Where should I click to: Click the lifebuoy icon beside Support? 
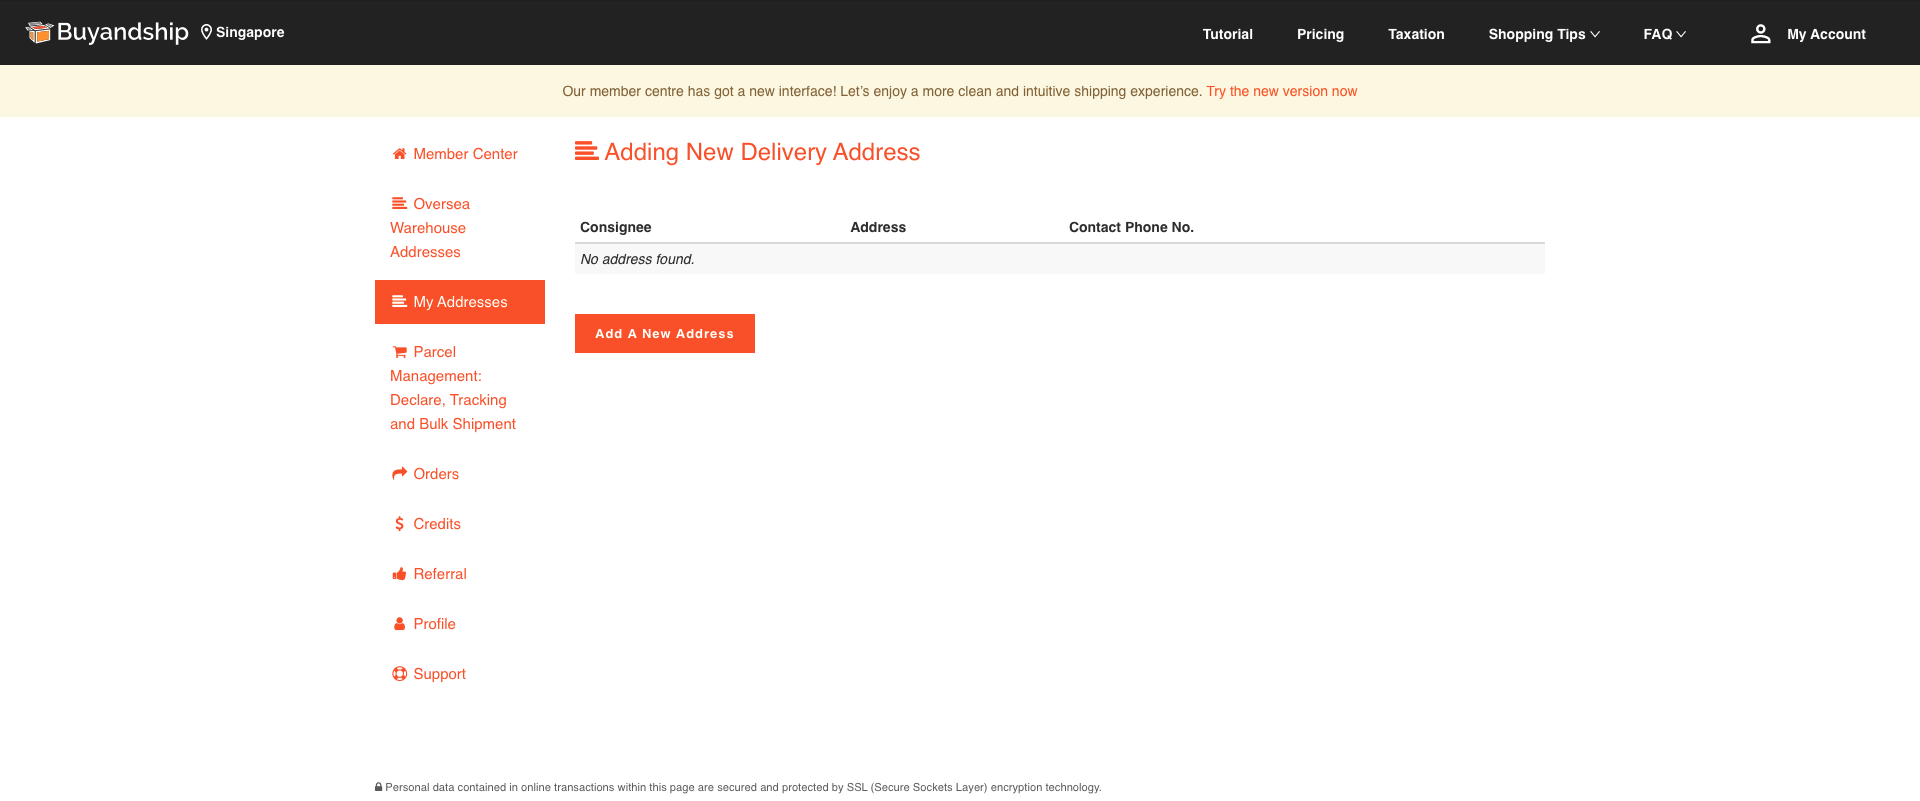399,674
